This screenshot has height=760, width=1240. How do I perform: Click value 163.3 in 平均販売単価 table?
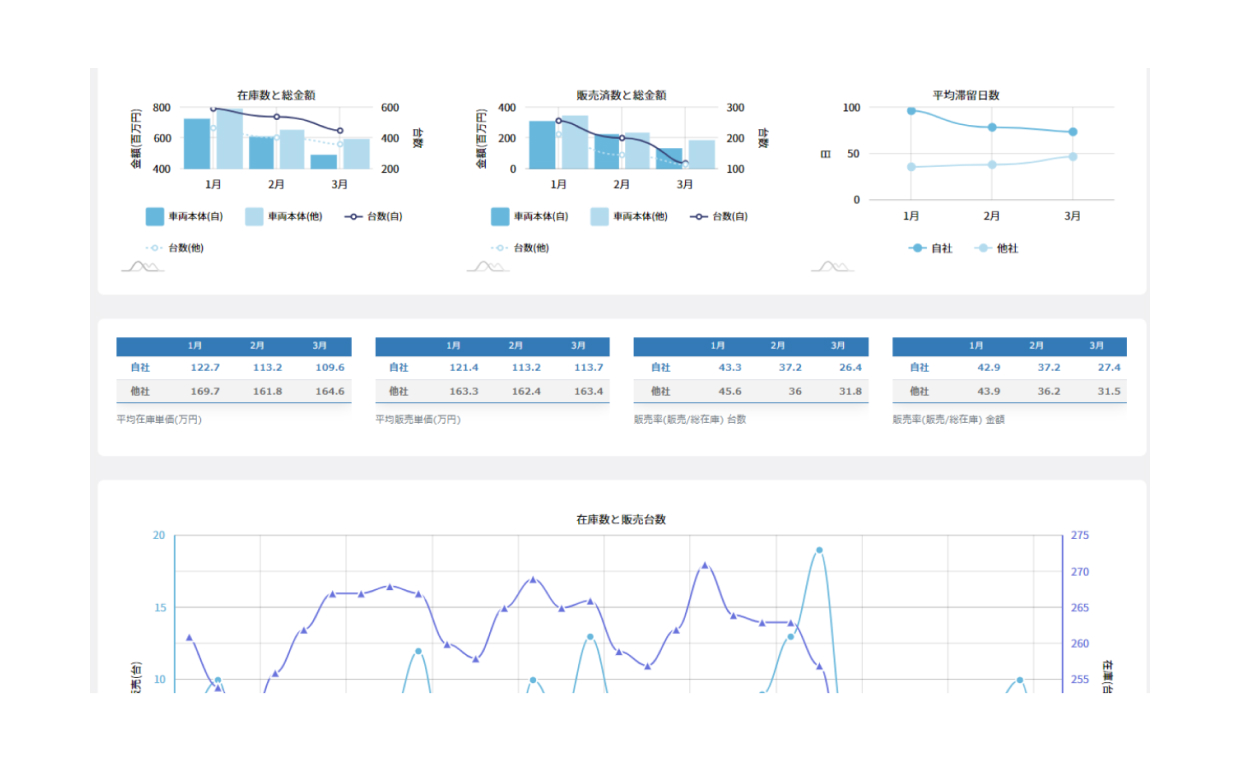coord(463,391)
